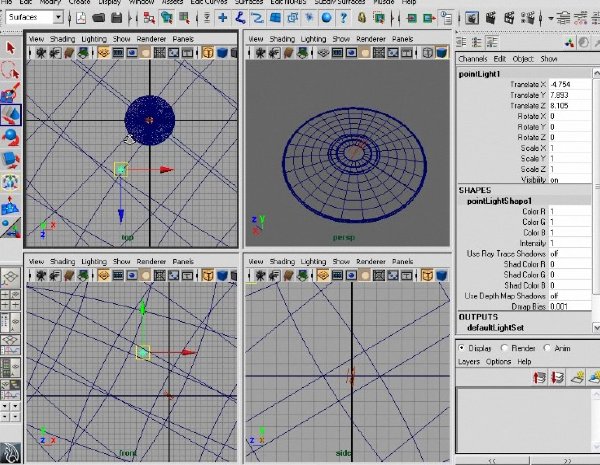The width and height of the screenshot is (600, 465).
Task: Open Renderer menu in side viewport
Action: 371,262
